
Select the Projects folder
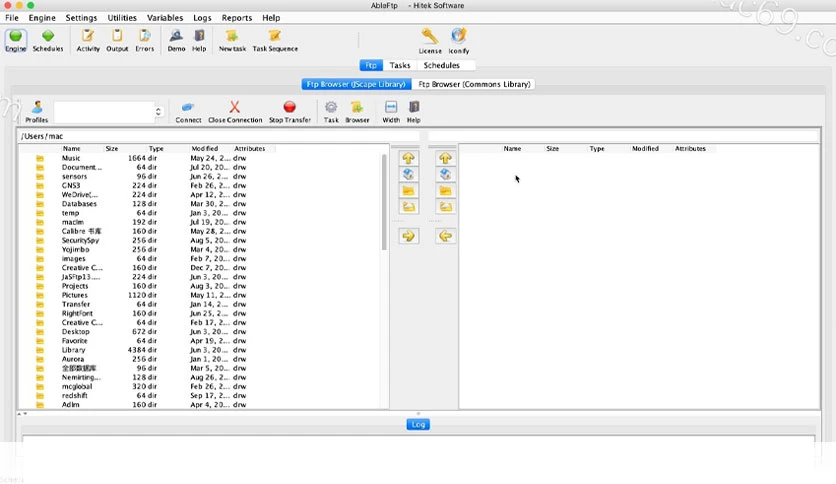tap(75, 286)
